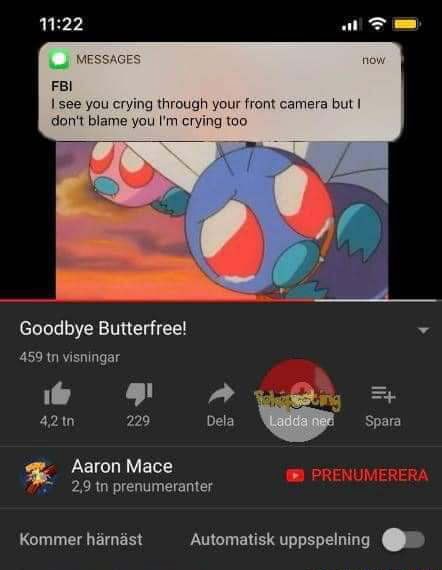Tap the Ladda ned download button
Viewport: 442px width, 570px height.
(x=297, y=401)
